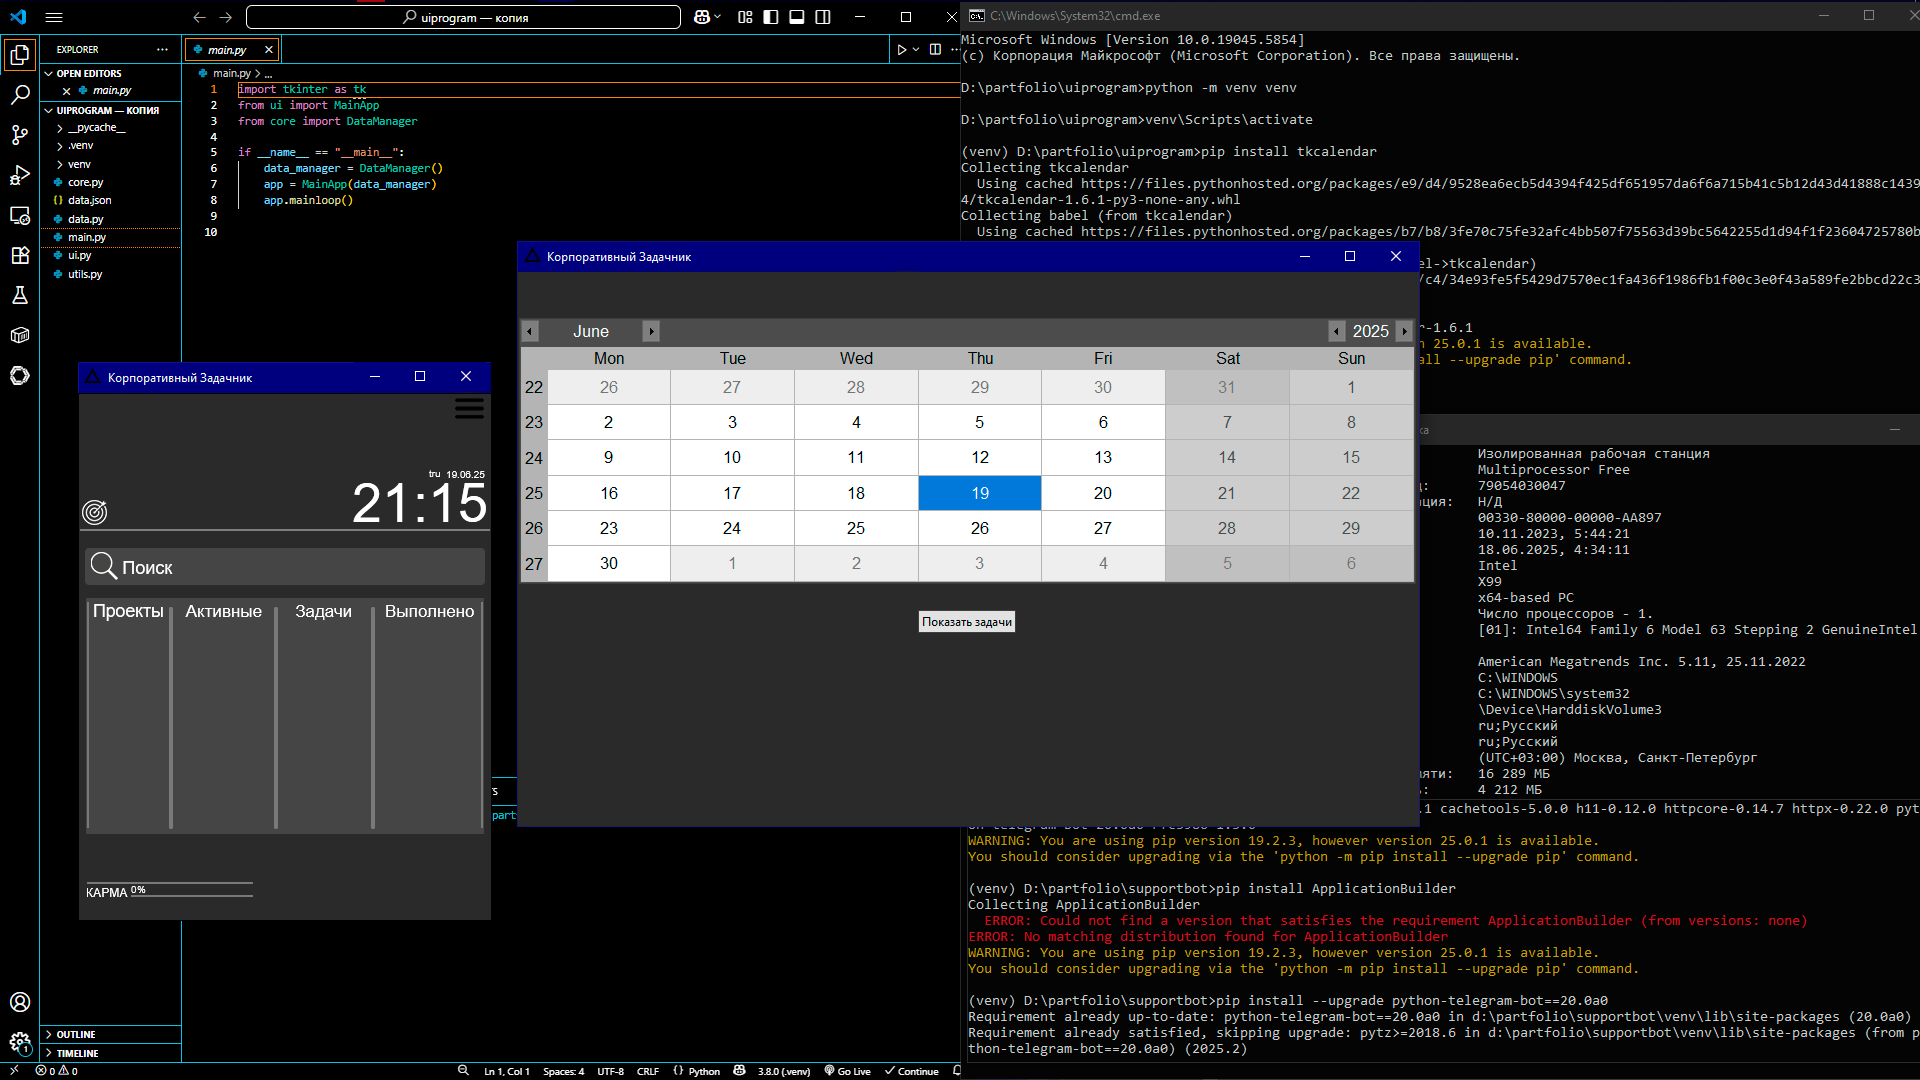
Task: Open Активные column tab
Action: 223,611
